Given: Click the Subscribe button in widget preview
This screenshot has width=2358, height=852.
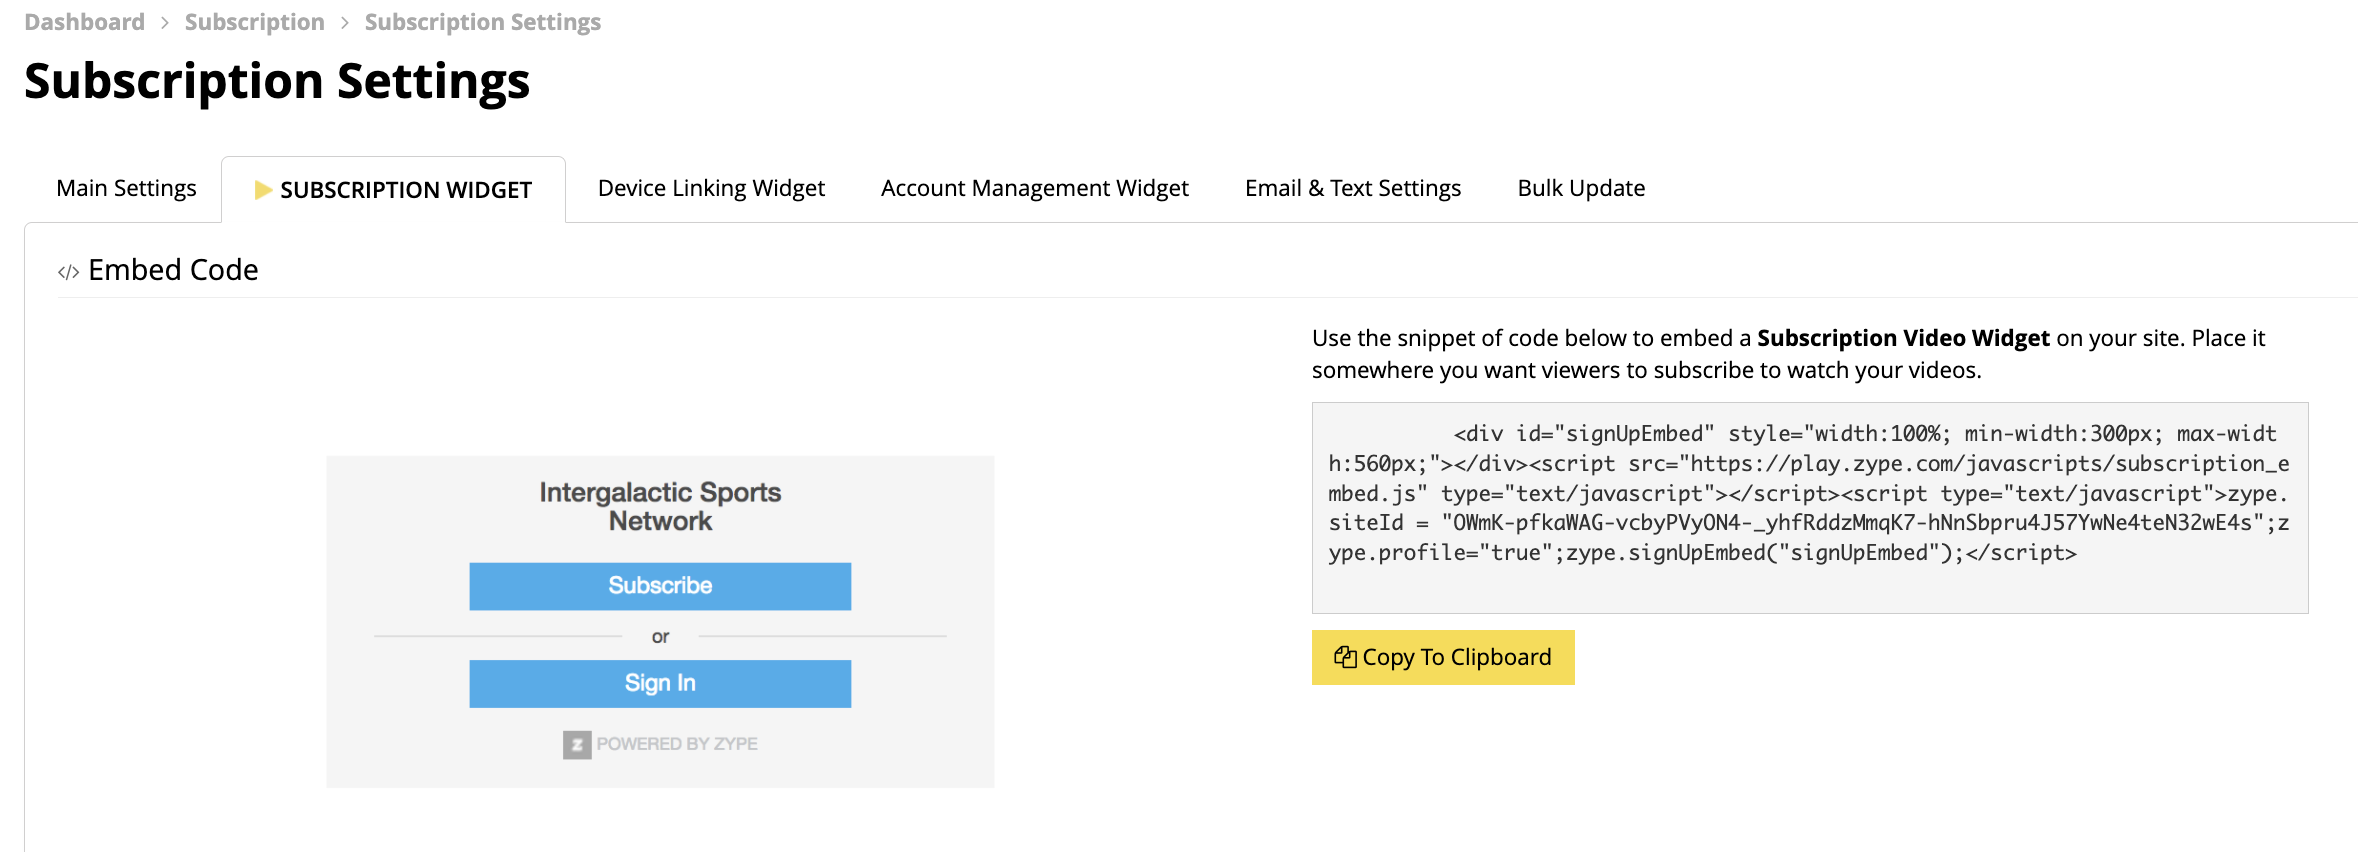Looking at the screenshot, I should pos(660,586).
